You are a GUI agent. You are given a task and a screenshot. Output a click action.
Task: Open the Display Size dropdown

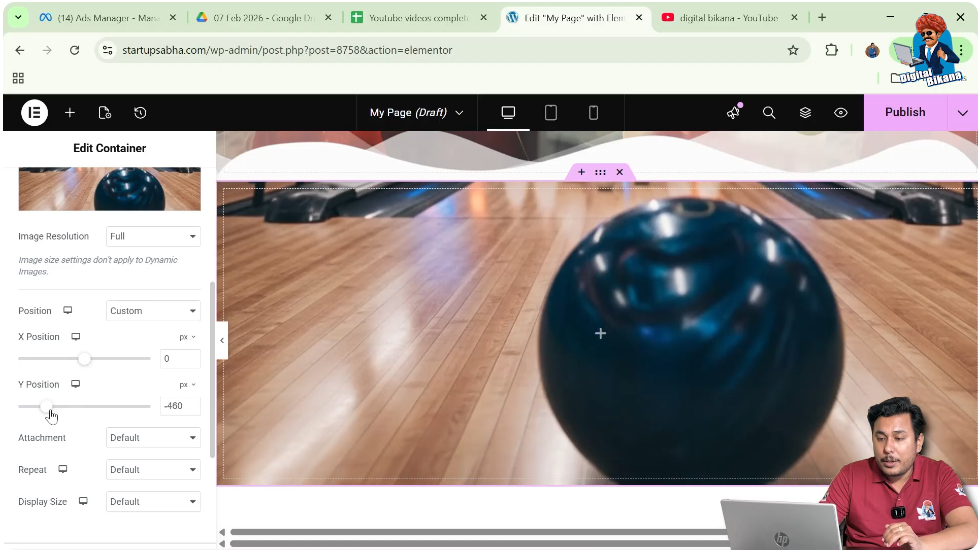click(x=153, y=502)
